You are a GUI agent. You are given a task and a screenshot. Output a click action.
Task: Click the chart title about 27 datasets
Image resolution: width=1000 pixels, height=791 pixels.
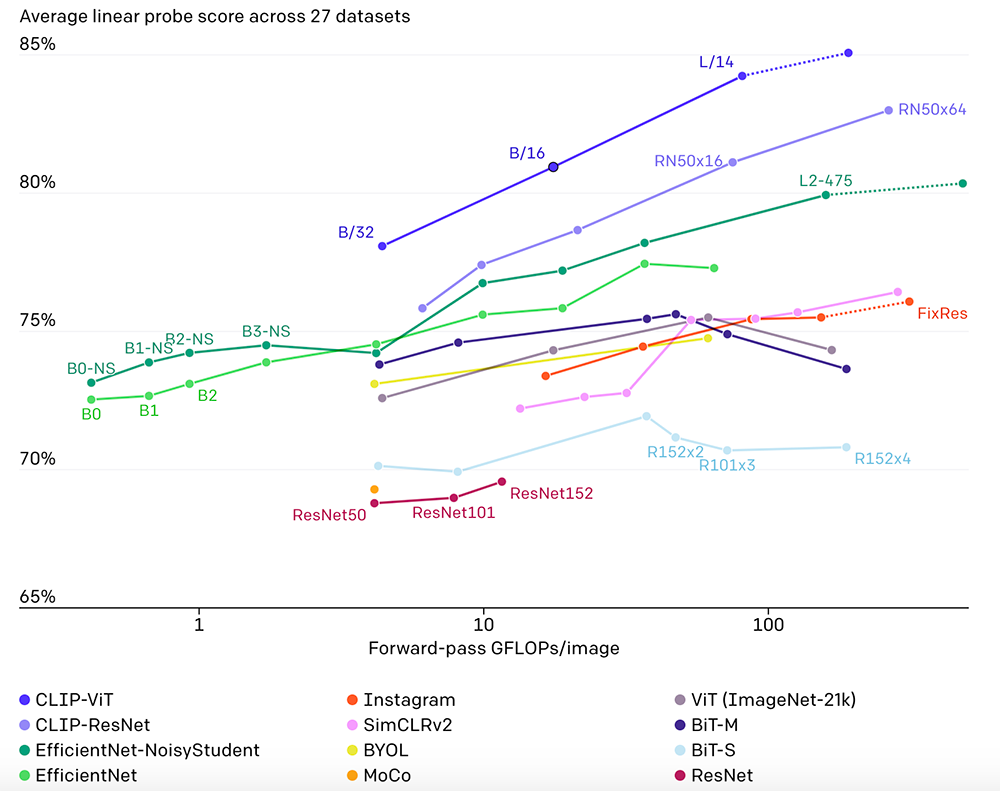coord(215,16)
